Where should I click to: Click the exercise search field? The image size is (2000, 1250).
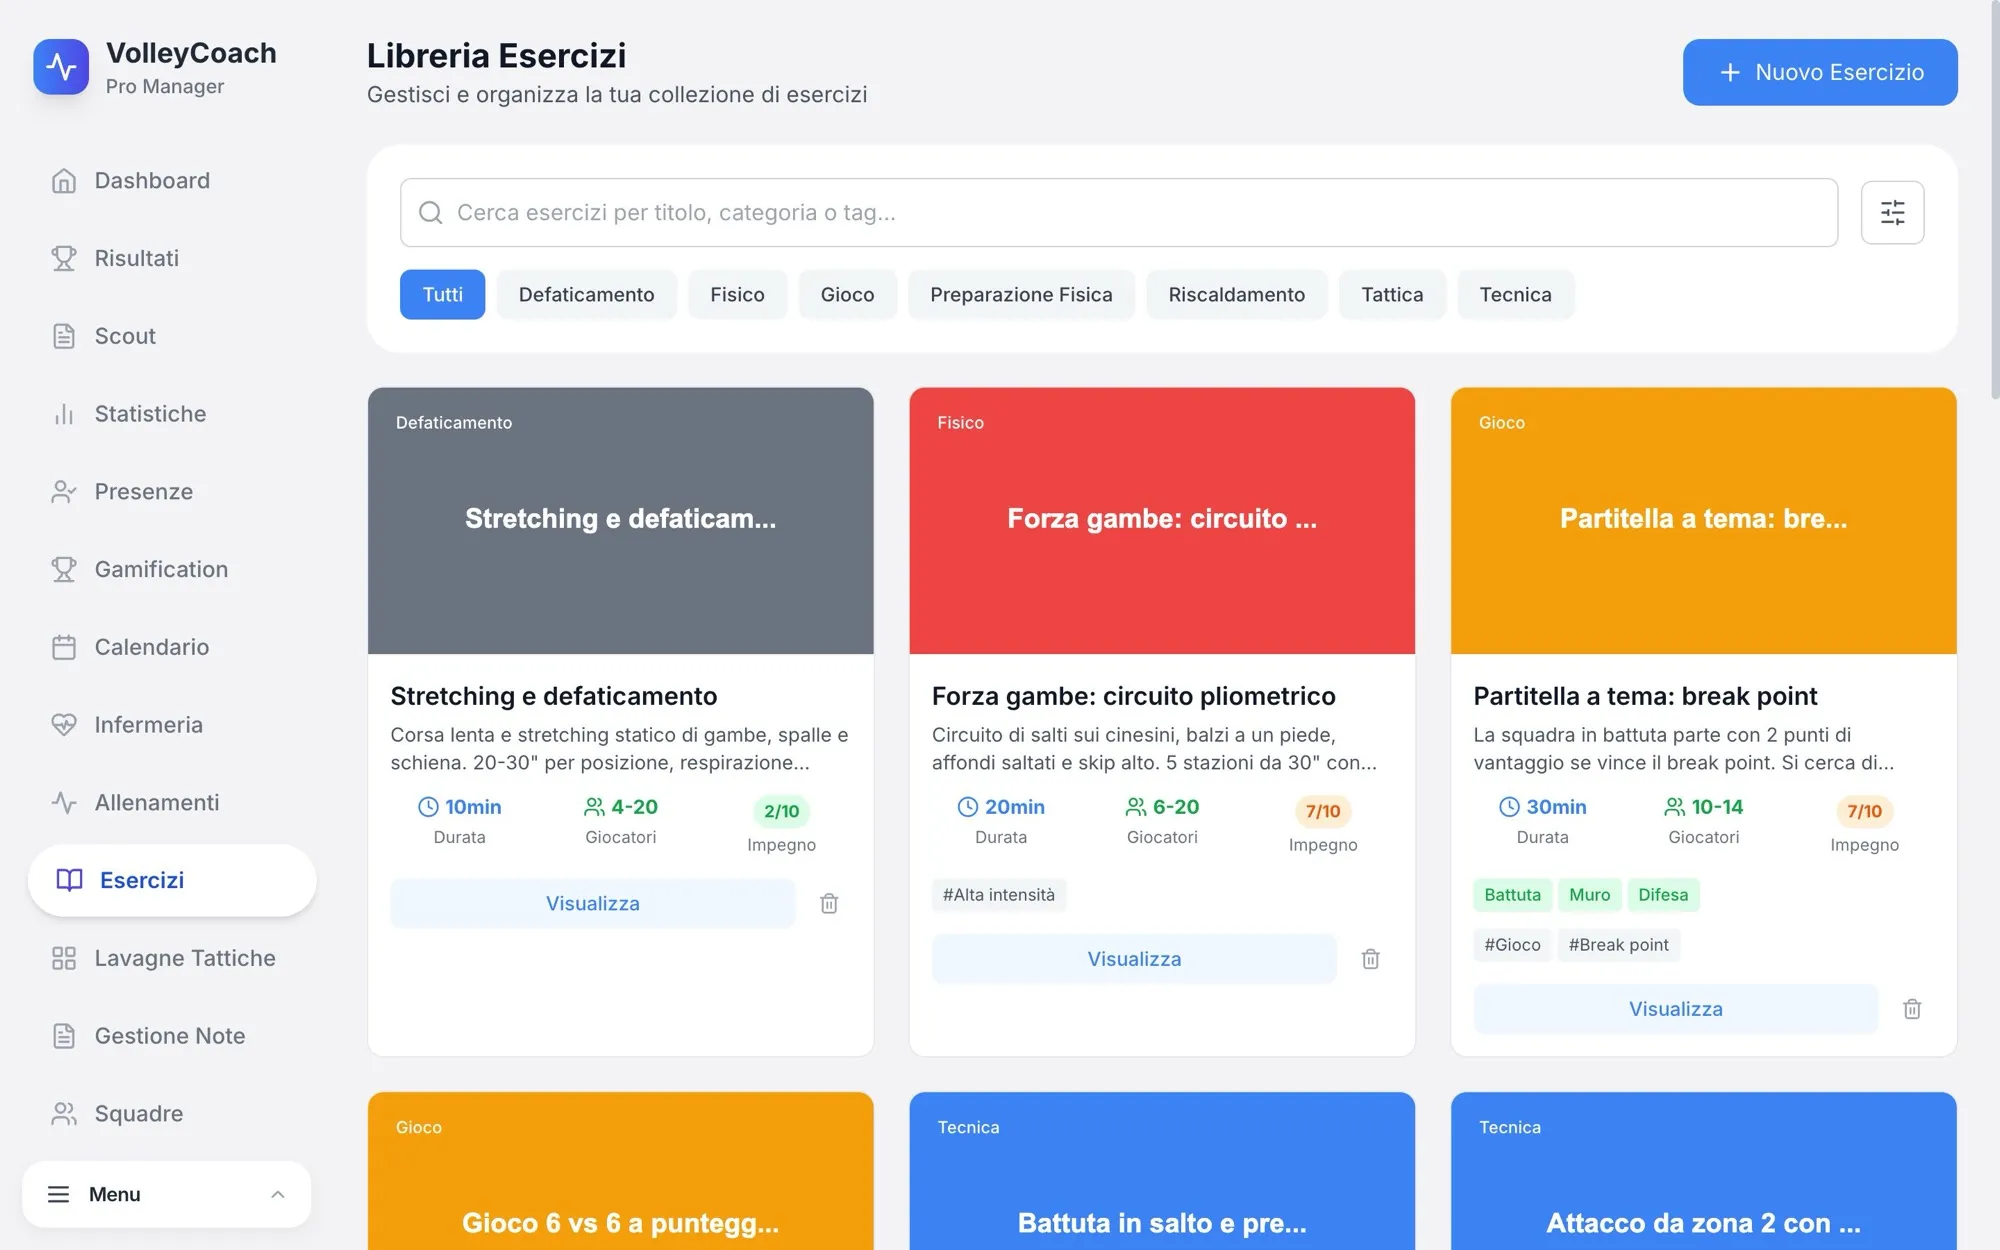1119,212
